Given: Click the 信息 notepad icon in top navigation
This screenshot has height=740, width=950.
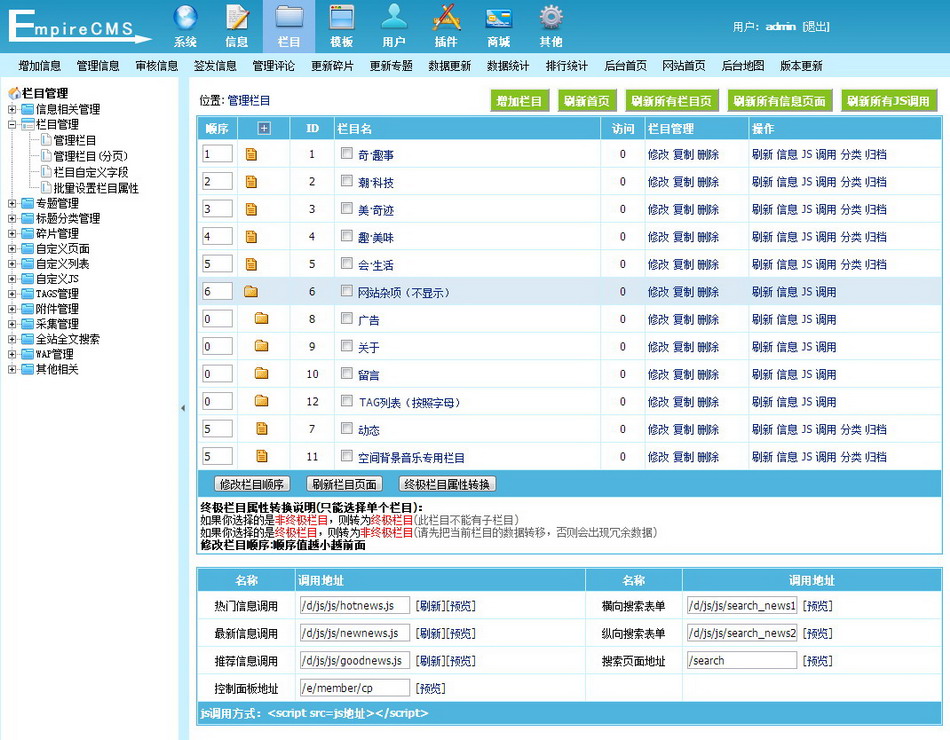Looking at the screenshot, I should (x=237, y=19).
